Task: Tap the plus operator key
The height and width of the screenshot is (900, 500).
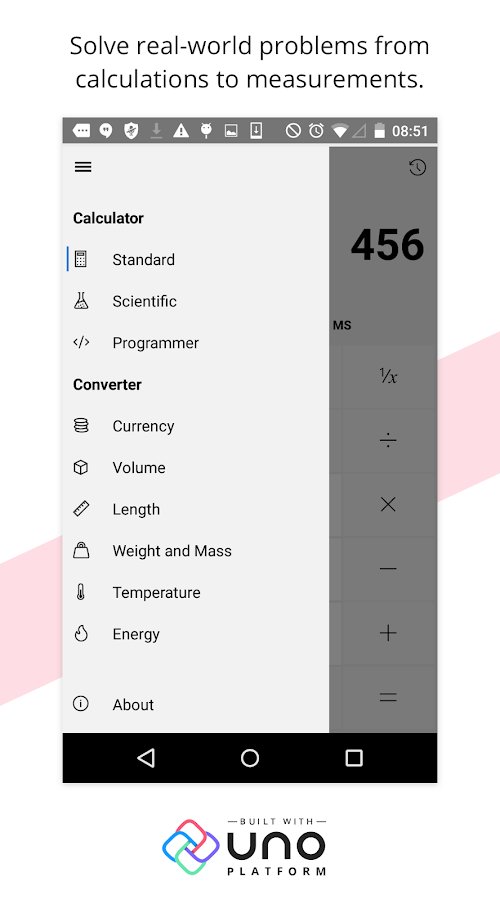Action: (x=389, y=634)
